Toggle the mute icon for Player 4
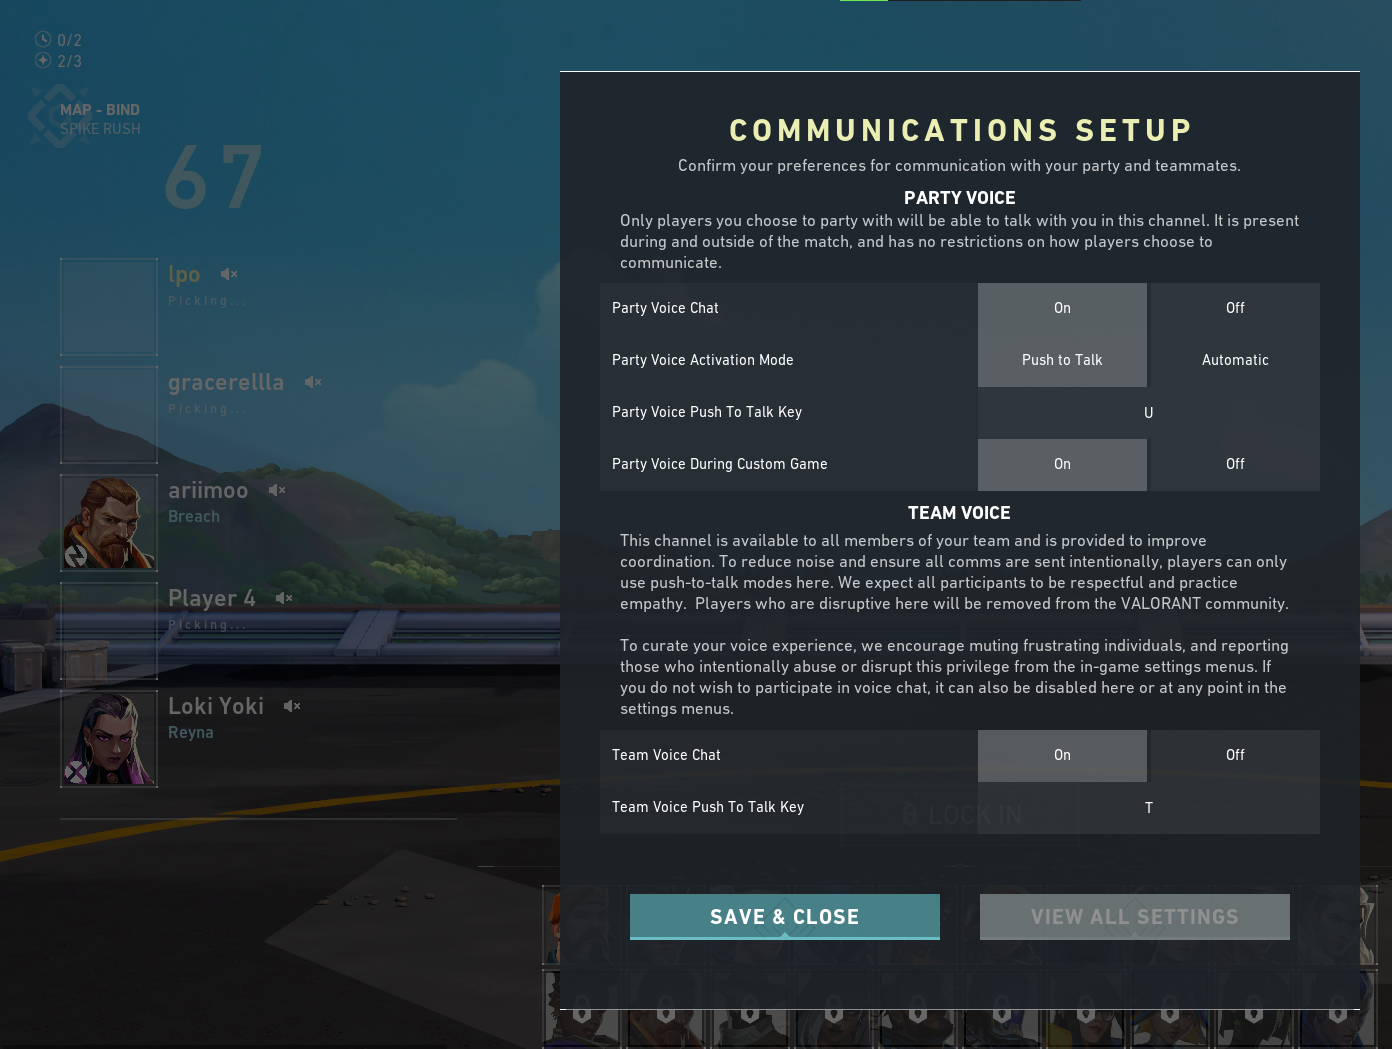The width and height of the screenshot is (1392, 1049). click(284, 598)
